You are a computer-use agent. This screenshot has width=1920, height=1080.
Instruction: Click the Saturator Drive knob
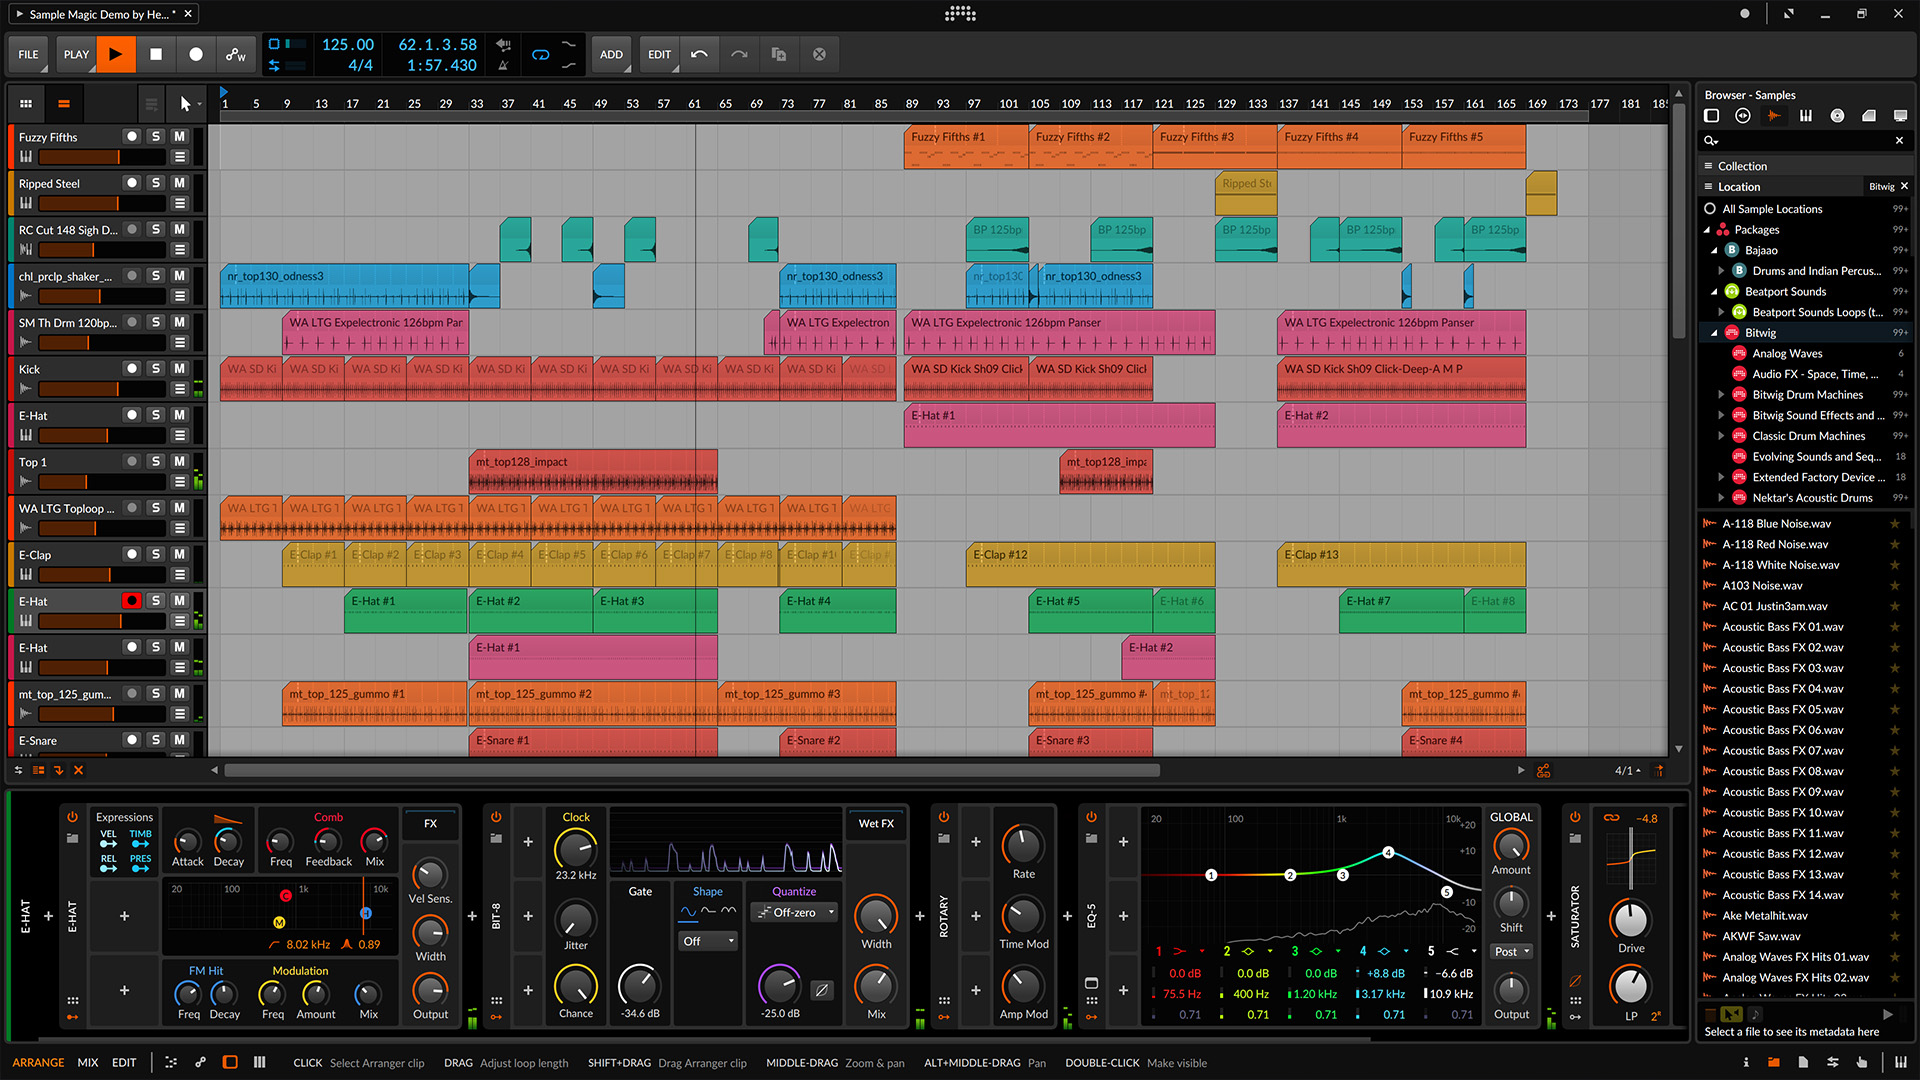[x=1630, y=920]
